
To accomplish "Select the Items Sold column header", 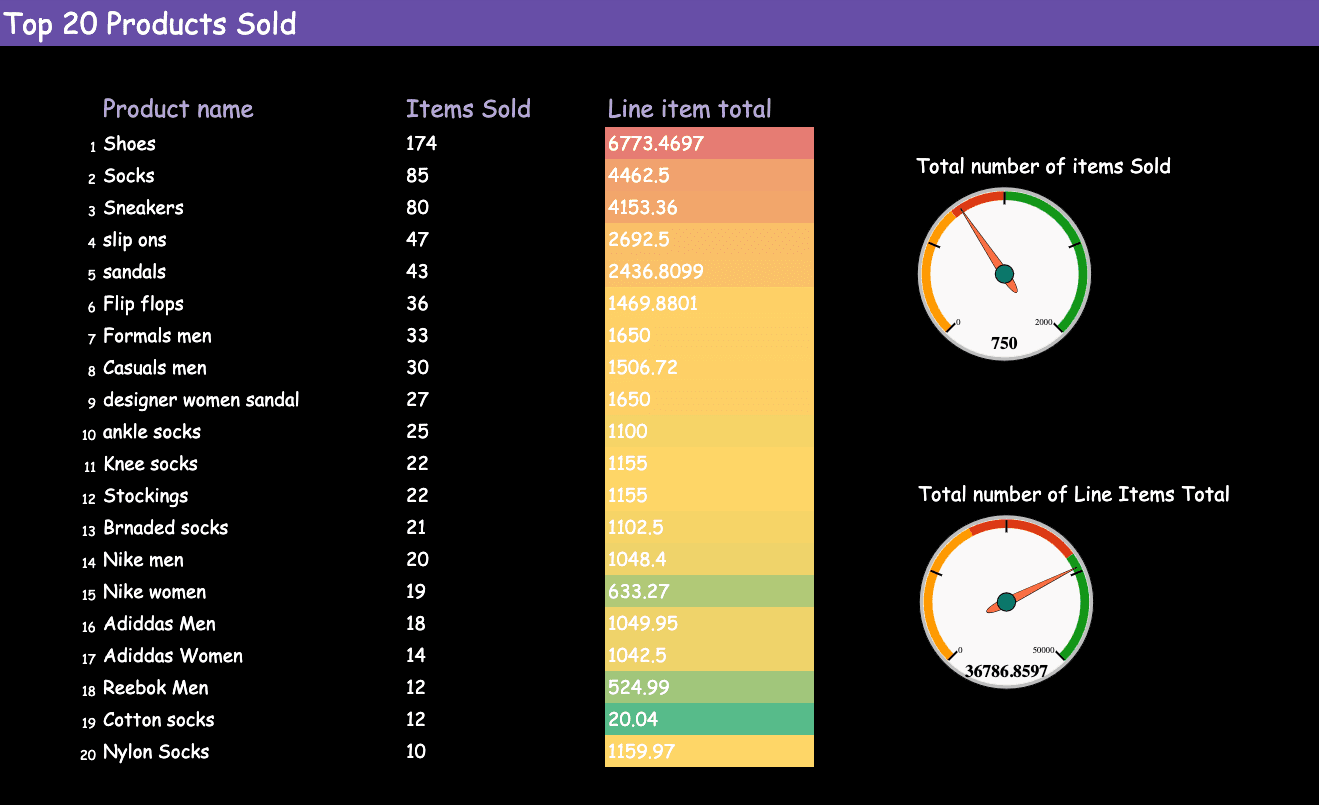I will click(468, 109).
